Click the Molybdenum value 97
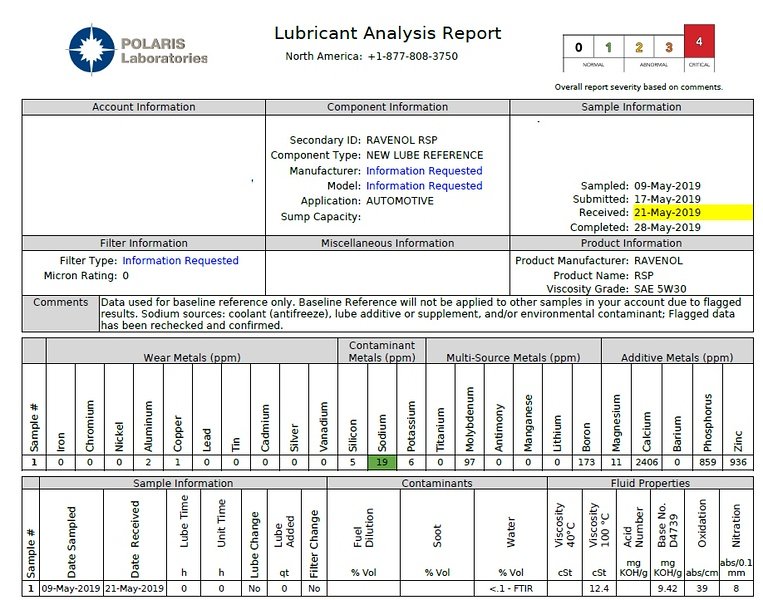 470,462
